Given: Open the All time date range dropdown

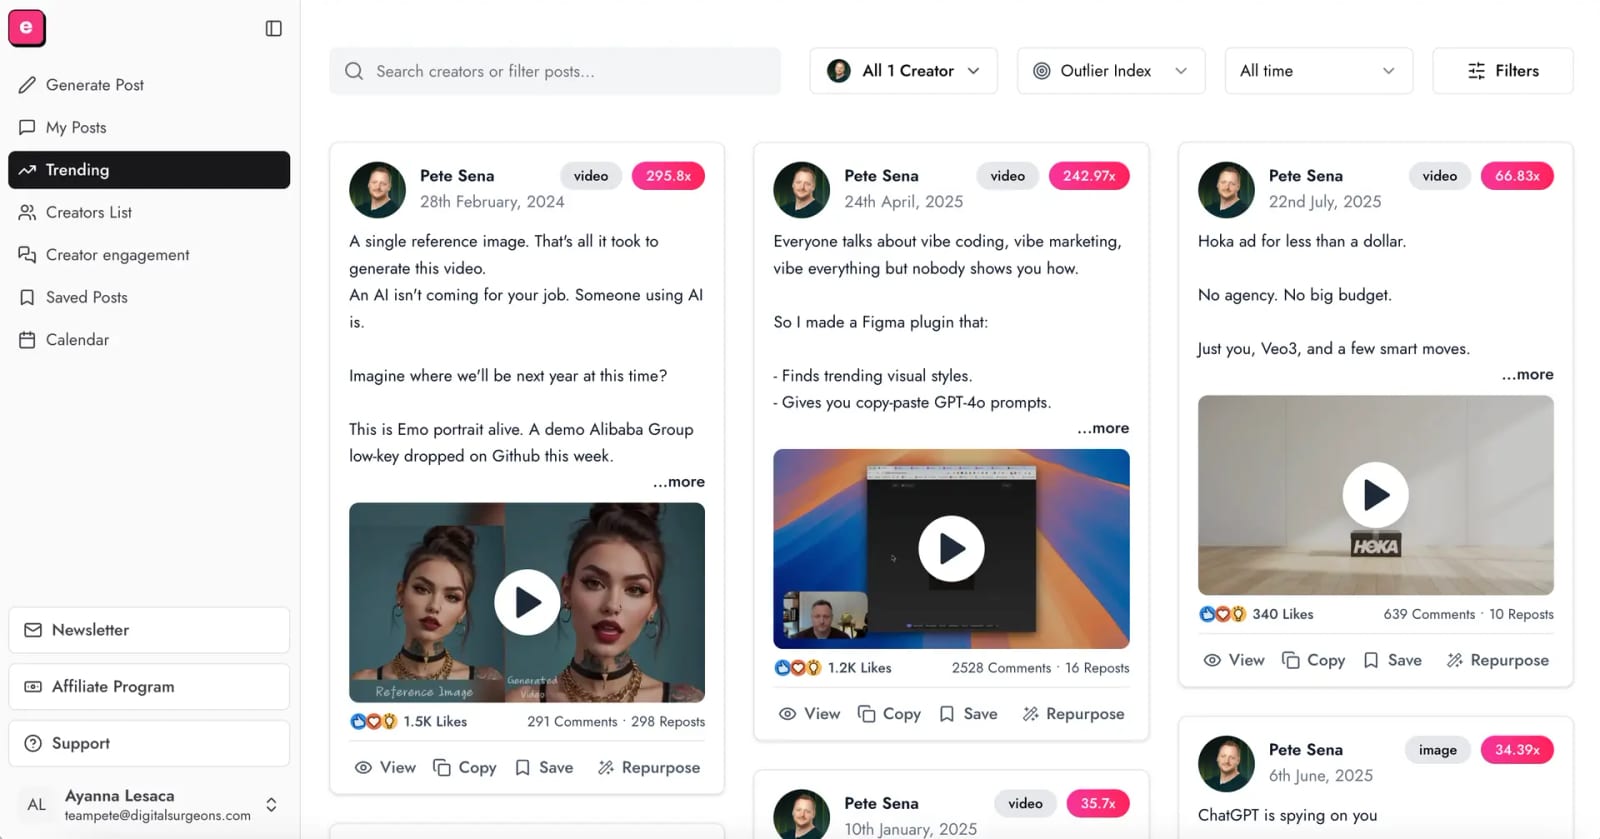Looking at the screenshot, I should coord(1319,71).
